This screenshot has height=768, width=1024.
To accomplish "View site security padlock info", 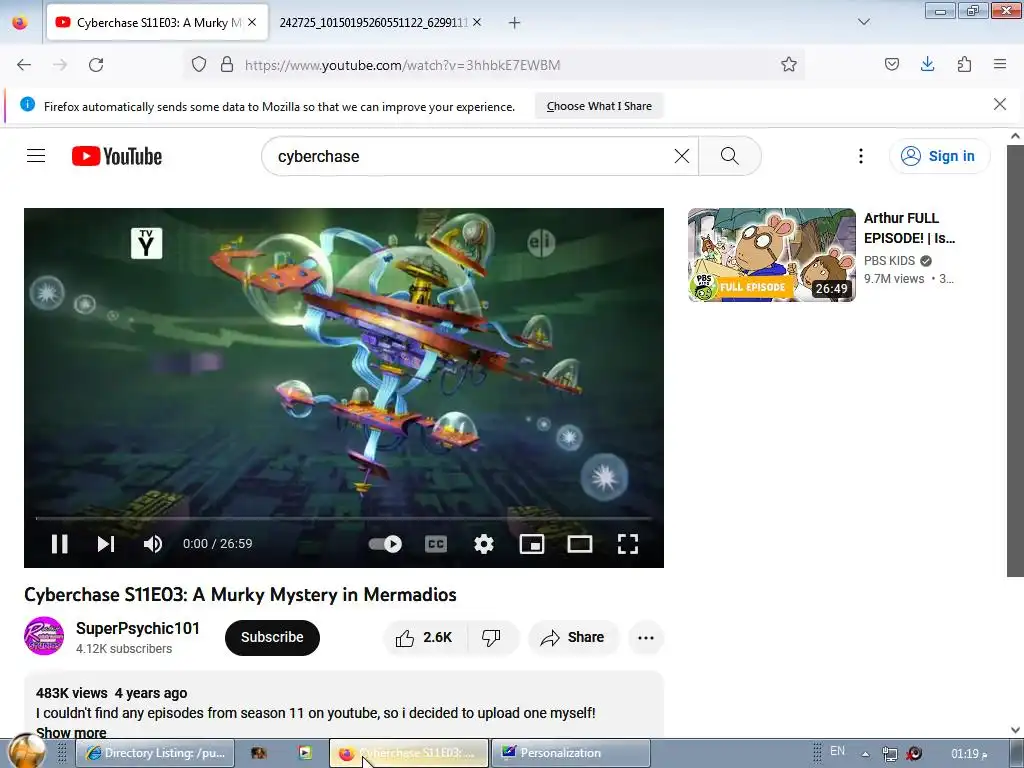I will point(227,65).
